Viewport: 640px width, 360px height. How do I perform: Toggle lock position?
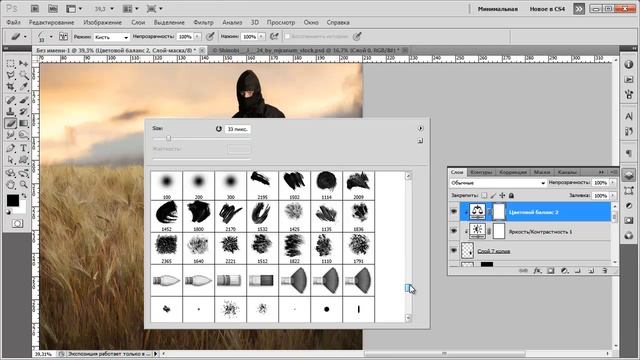[502, 196]
